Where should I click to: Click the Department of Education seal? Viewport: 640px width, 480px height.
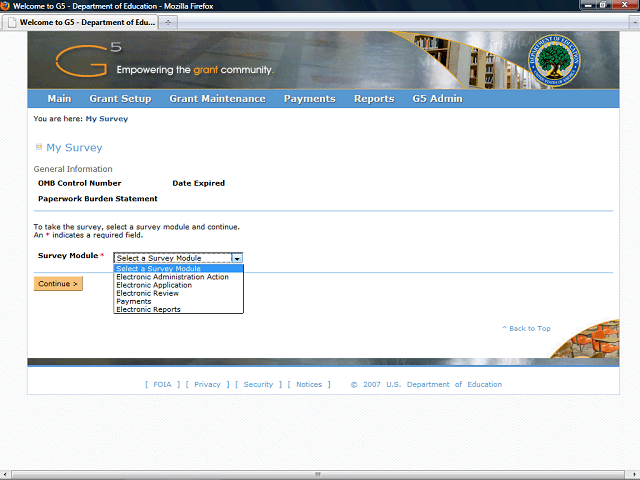click(x=554, y=60)
